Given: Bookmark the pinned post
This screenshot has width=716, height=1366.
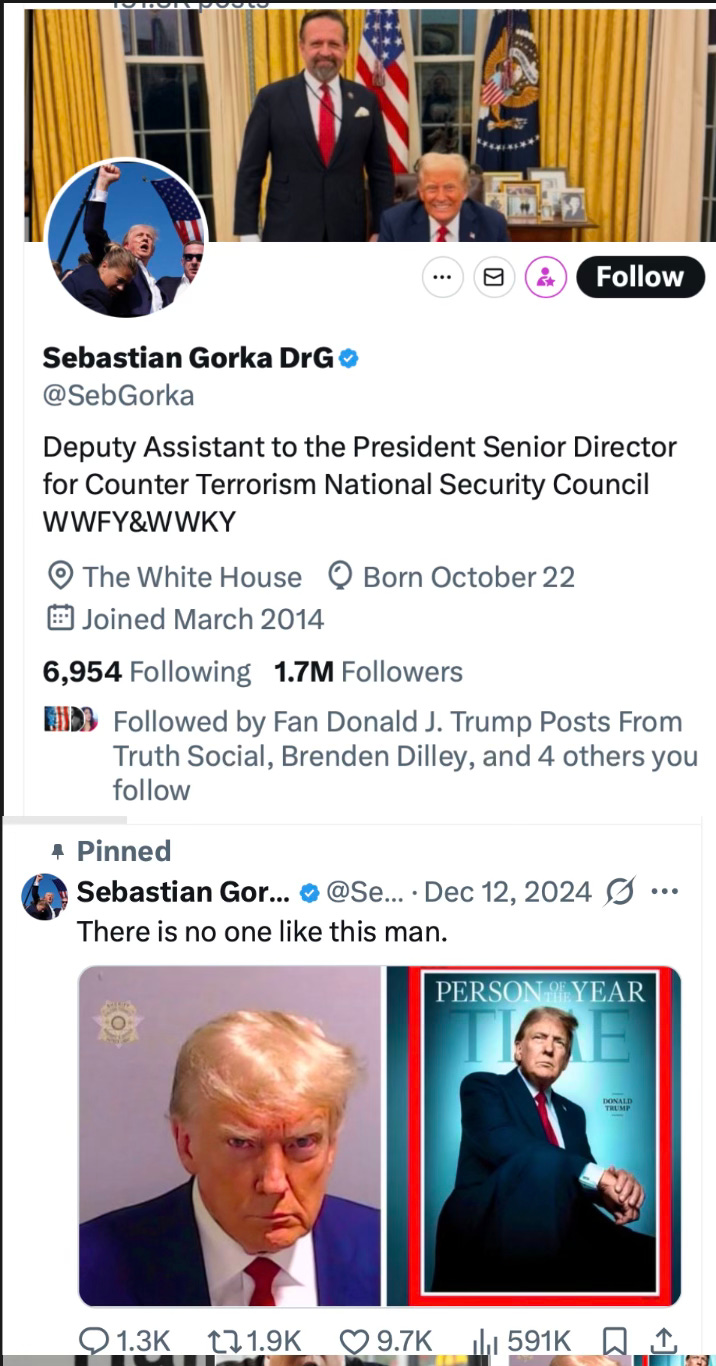Looking at the screenshot, I should tap(617, 1339).
